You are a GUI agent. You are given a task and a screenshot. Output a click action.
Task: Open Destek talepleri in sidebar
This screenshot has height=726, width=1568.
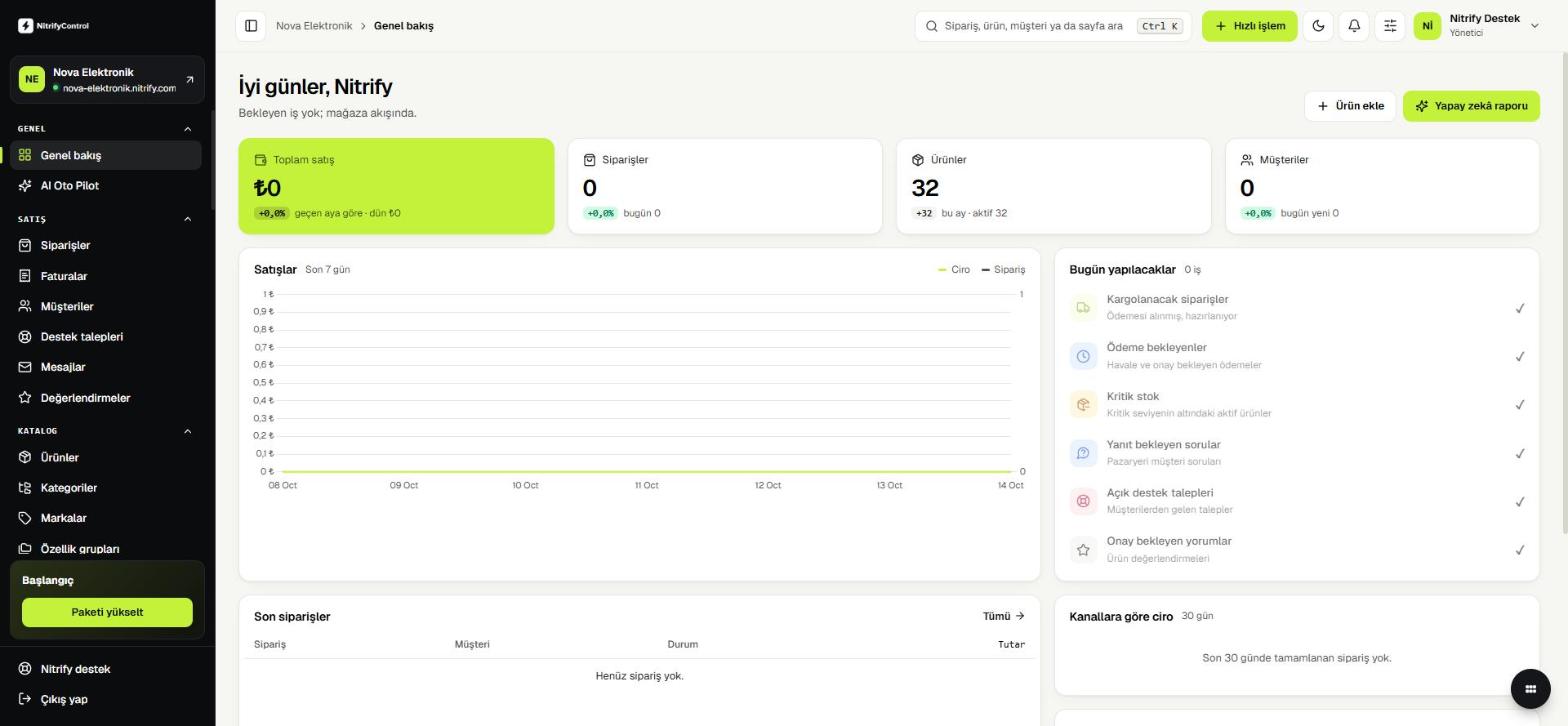tap(106, 337)
